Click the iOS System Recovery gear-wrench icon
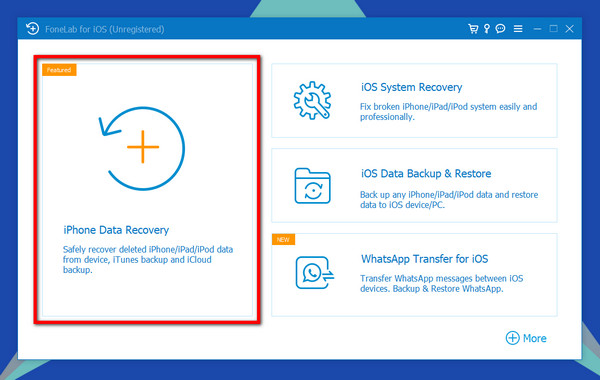Screen dimensions: 600x380 click(312, 100)
